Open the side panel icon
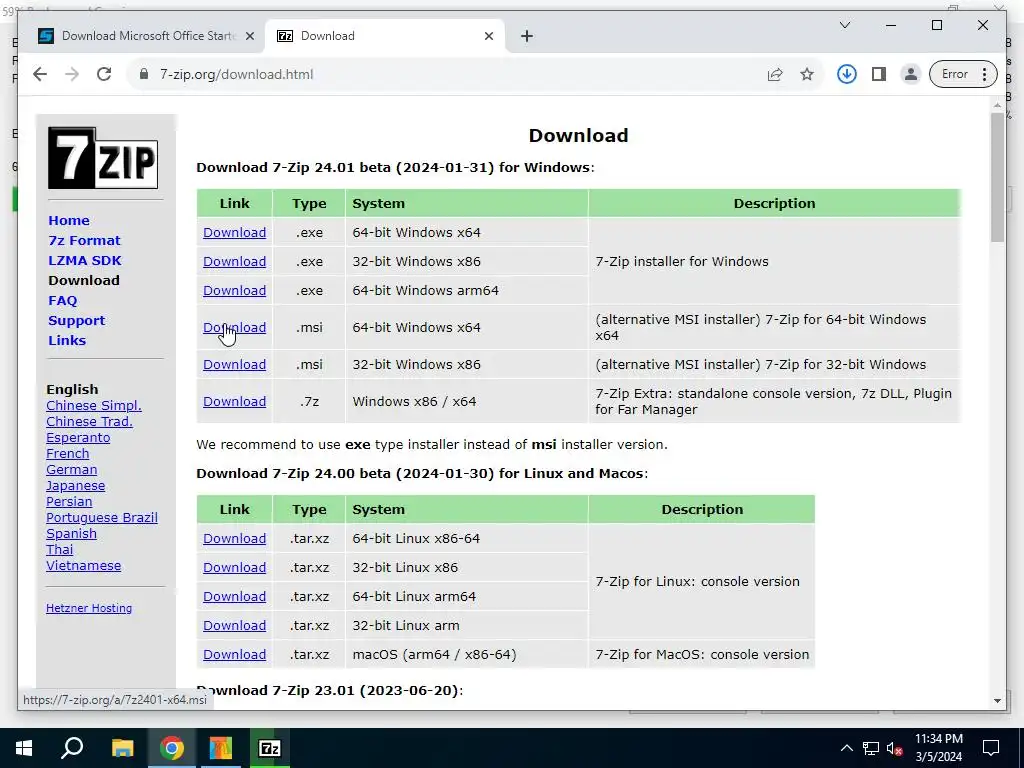Screen dimensions: 1024x768 pyautogui.click(x=879, y=74)
